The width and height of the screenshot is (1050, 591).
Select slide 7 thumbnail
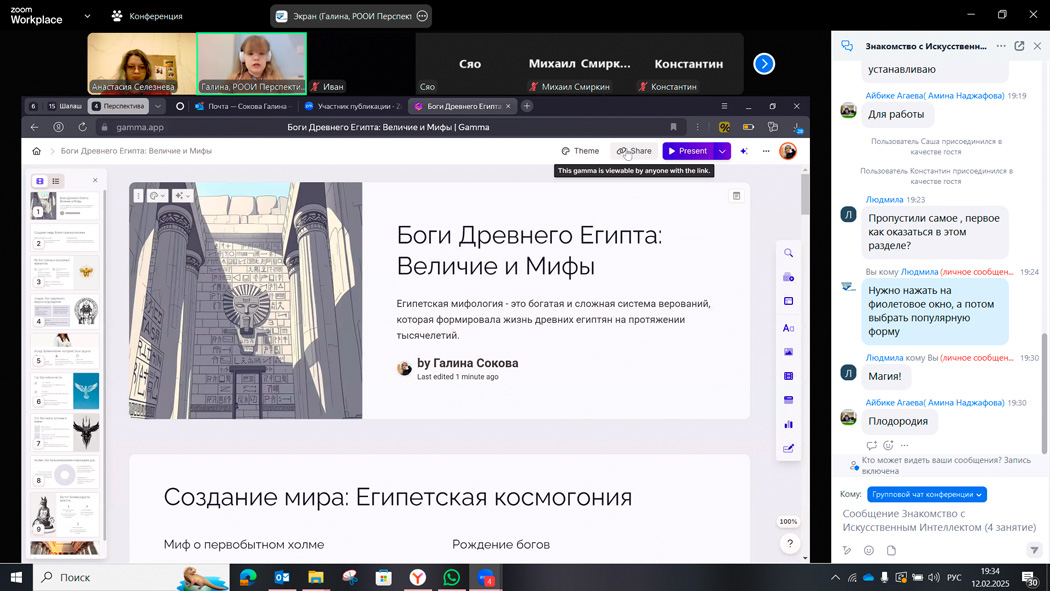pos(64,432)
